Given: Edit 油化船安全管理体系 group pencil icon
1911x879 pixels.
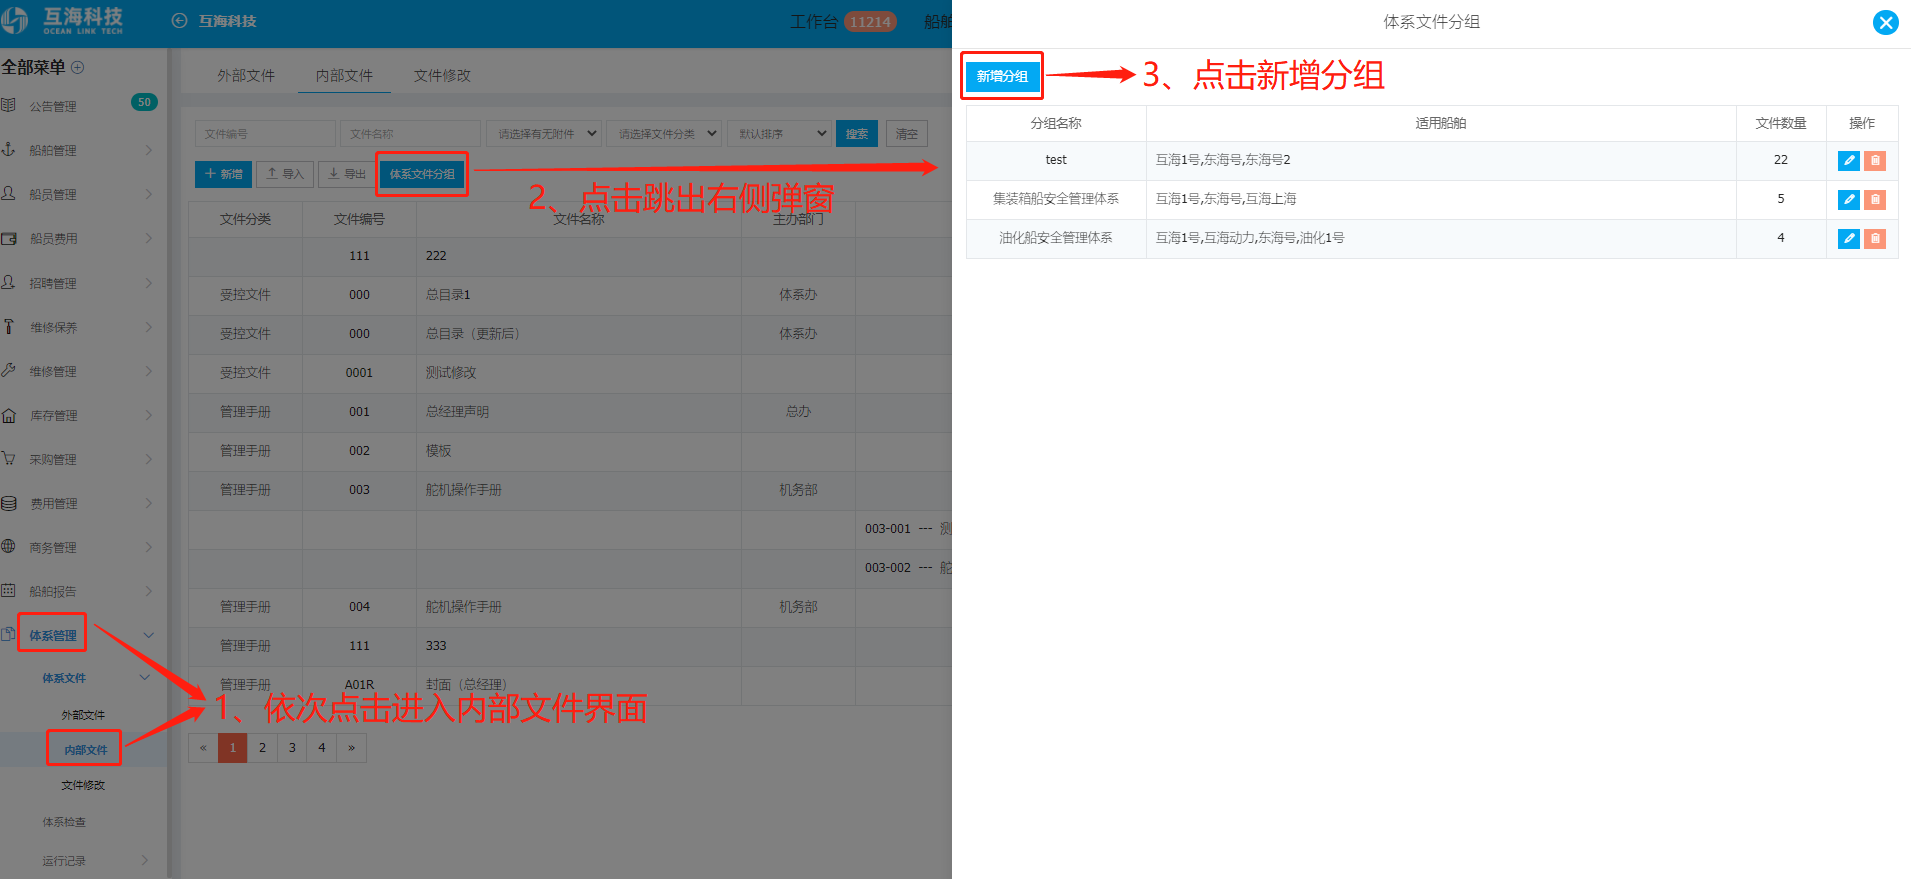Looking at the screenshot, I should point(1848,239).
